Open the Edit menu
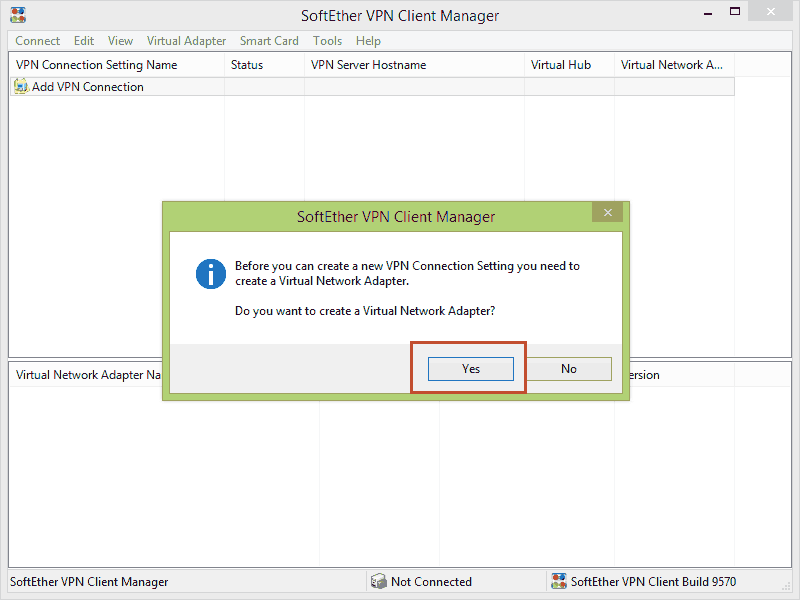 84,41
